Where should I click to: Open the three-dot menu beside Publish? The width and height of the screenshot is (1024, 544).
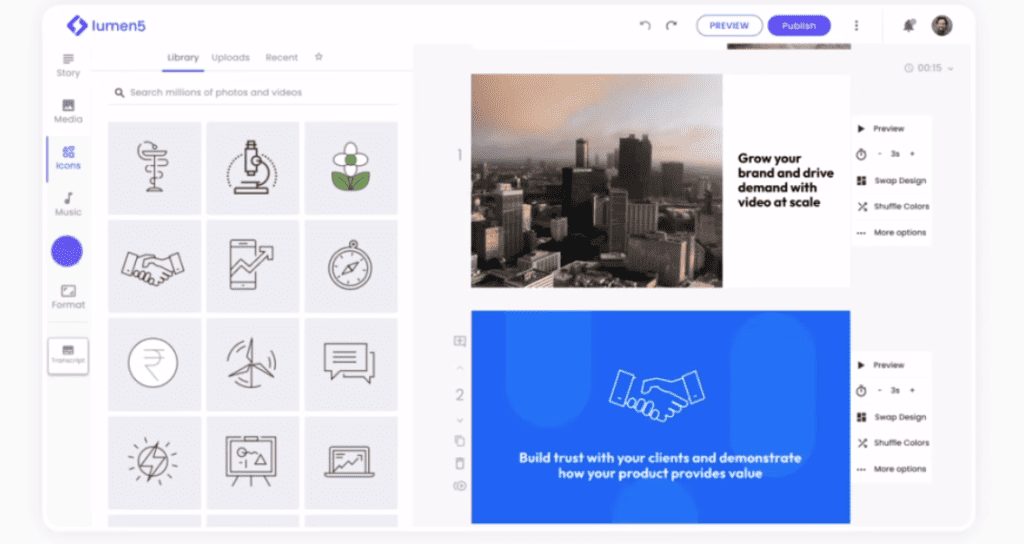pyautogui.click(x=856, y=26)
